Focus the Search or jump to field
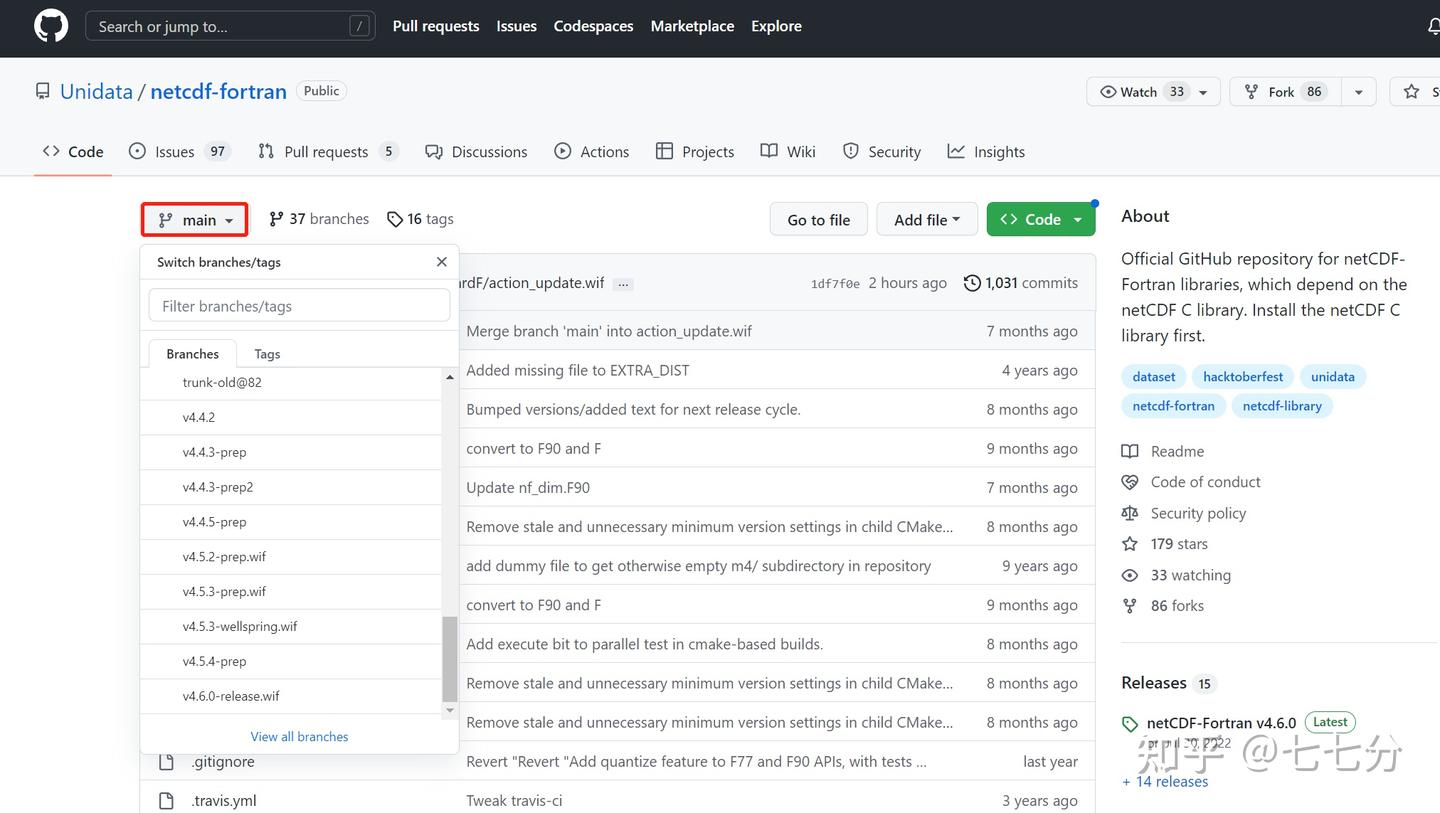The image size is (1440, 813). [230, 27]
